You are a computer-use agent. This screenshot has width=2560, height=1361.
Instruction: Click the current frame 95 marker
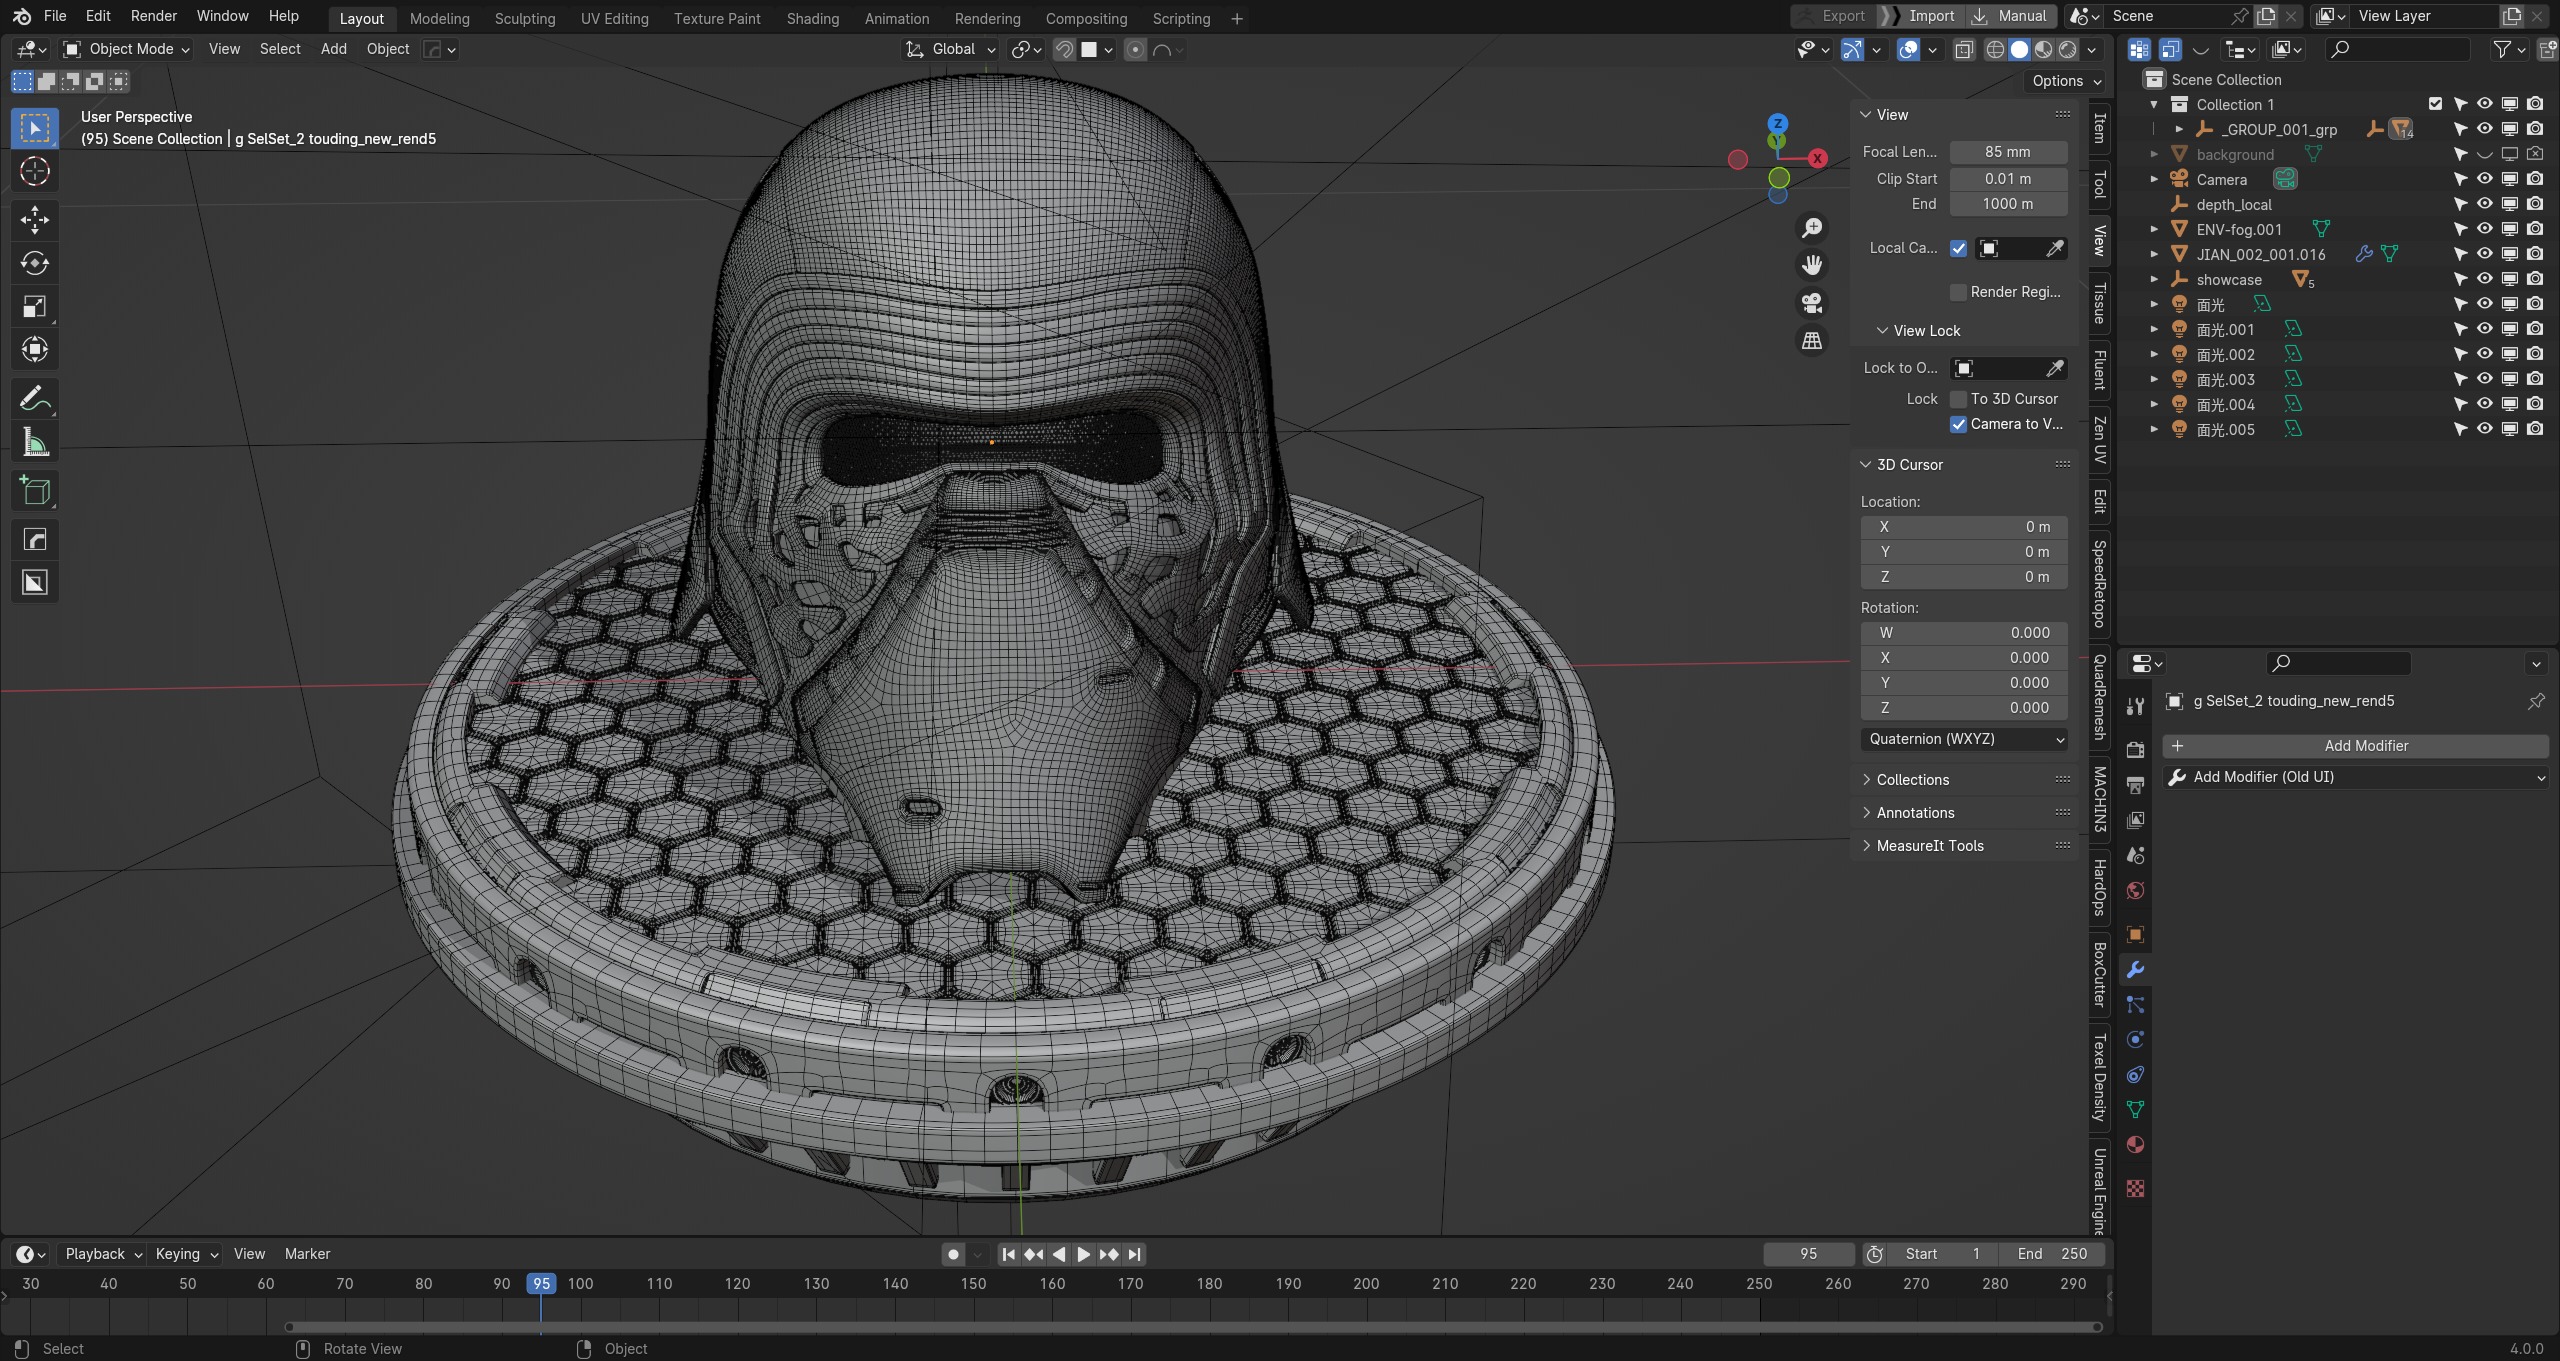click(541, 1283)
